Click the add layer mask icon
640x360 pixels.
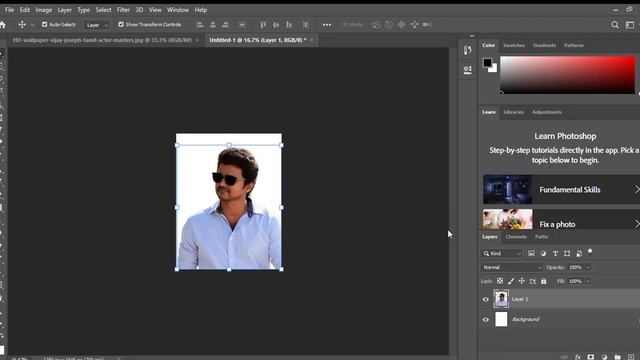tap(591, 357)
